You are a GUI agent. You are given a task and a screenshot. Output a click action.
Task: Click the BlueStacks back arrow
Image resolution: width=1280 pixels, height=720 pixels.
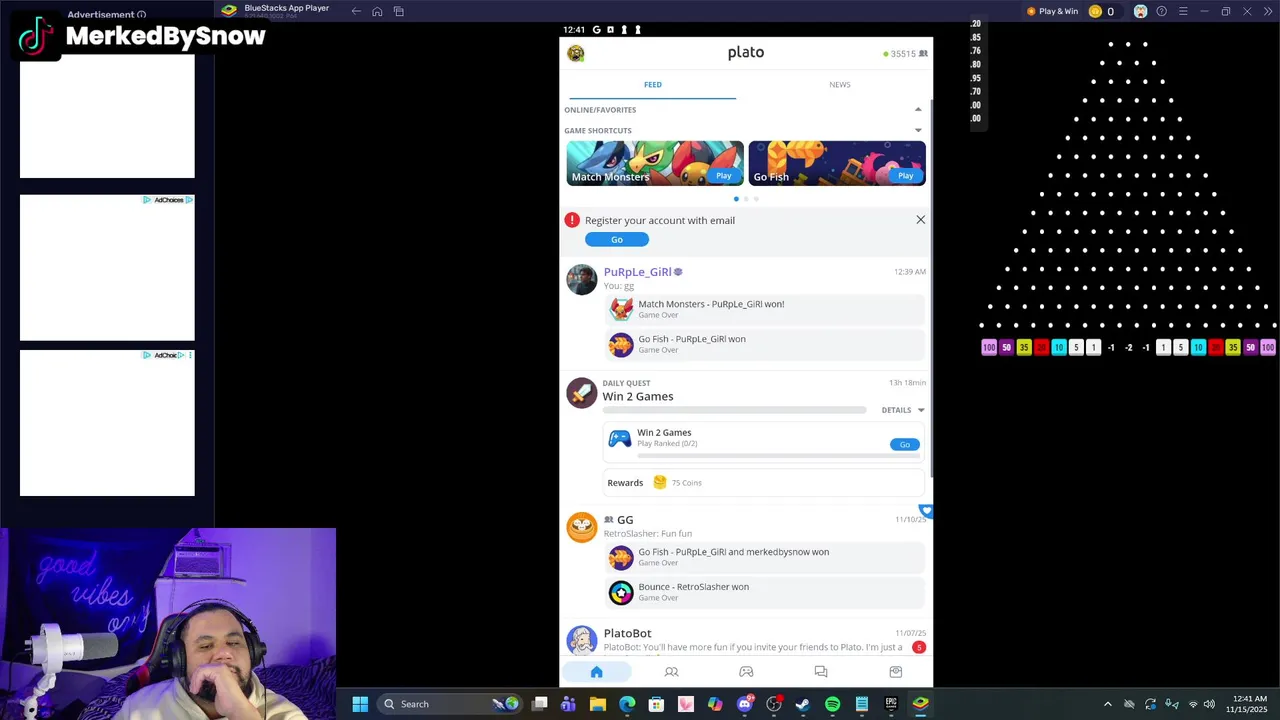point(356,11)
